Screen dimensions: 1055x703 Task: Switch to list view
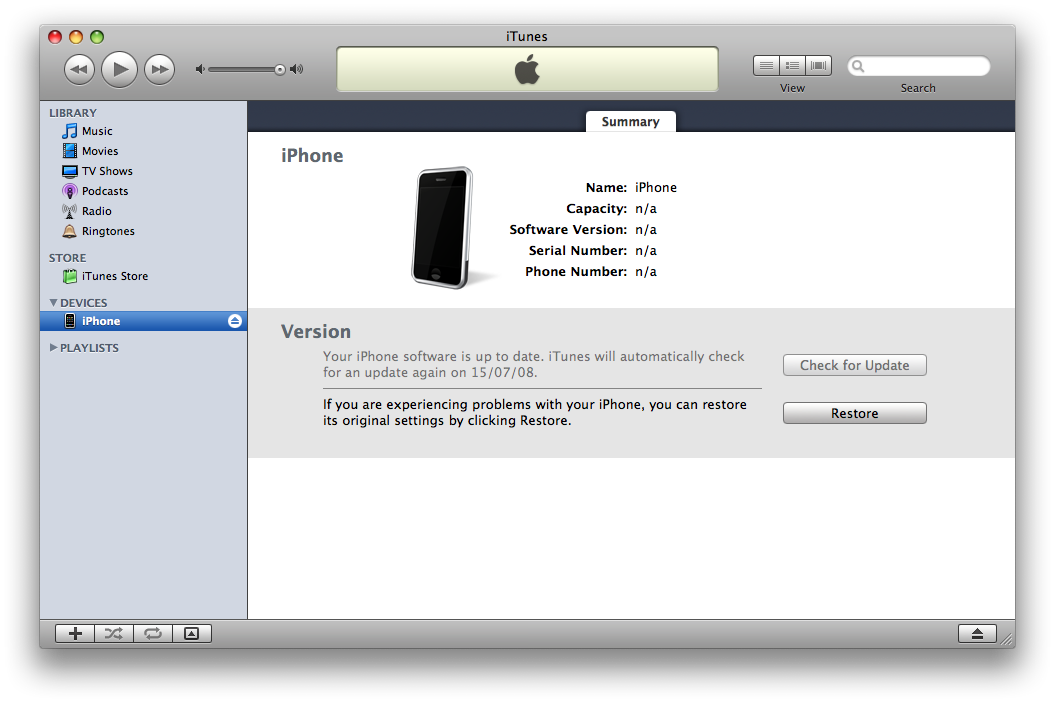click(x=766, y=66)
